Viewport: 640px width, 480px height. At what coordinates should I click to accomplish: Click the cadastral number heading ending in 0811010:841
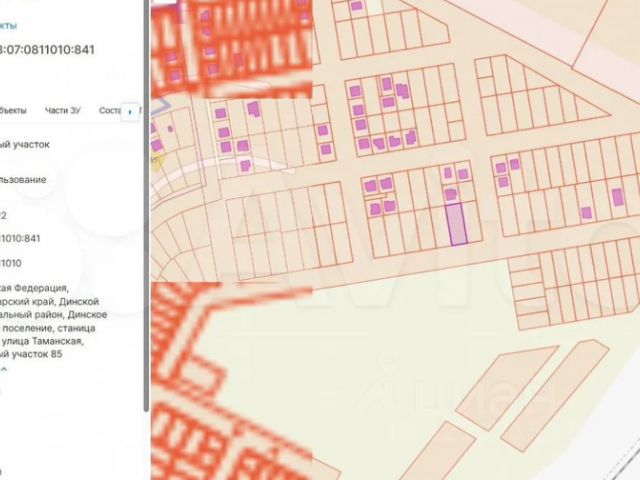[47, 50]
